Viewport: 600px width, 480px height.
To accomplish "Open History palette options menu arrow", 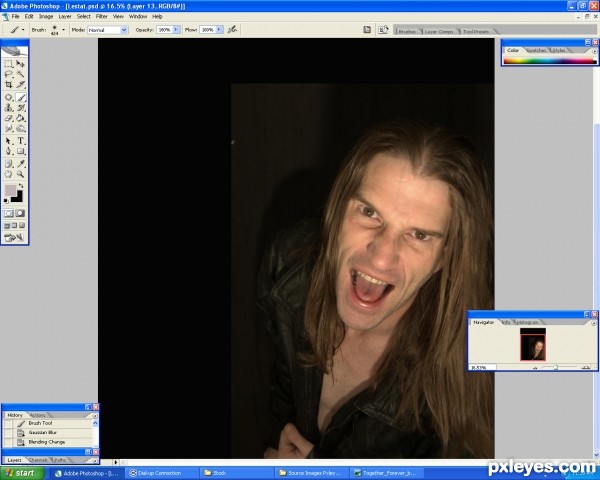I will 95,415.
